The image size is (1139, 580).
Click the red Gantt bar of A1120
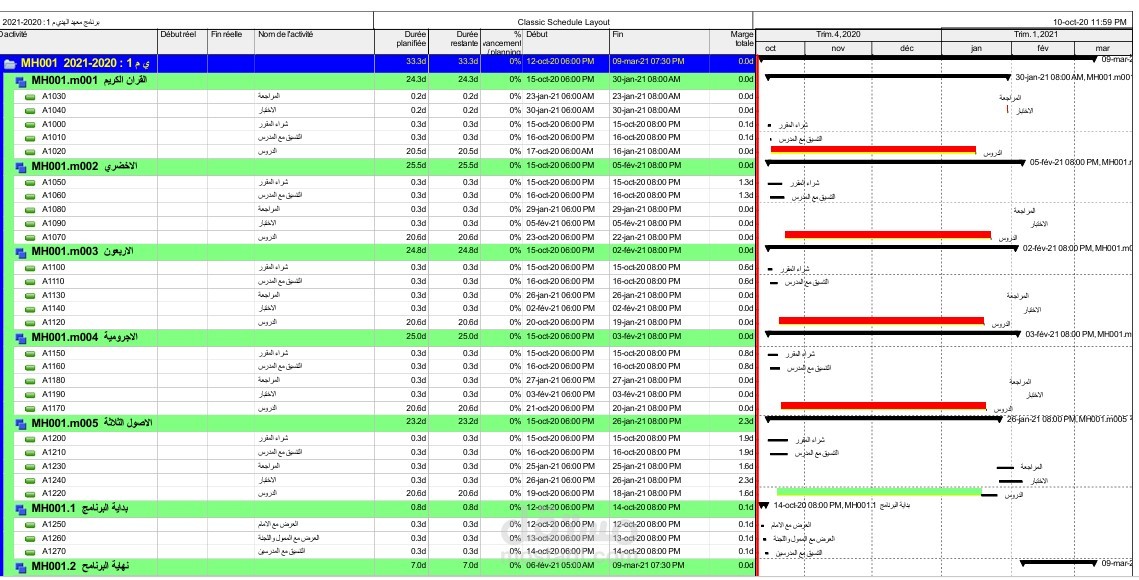coord(881,321)
